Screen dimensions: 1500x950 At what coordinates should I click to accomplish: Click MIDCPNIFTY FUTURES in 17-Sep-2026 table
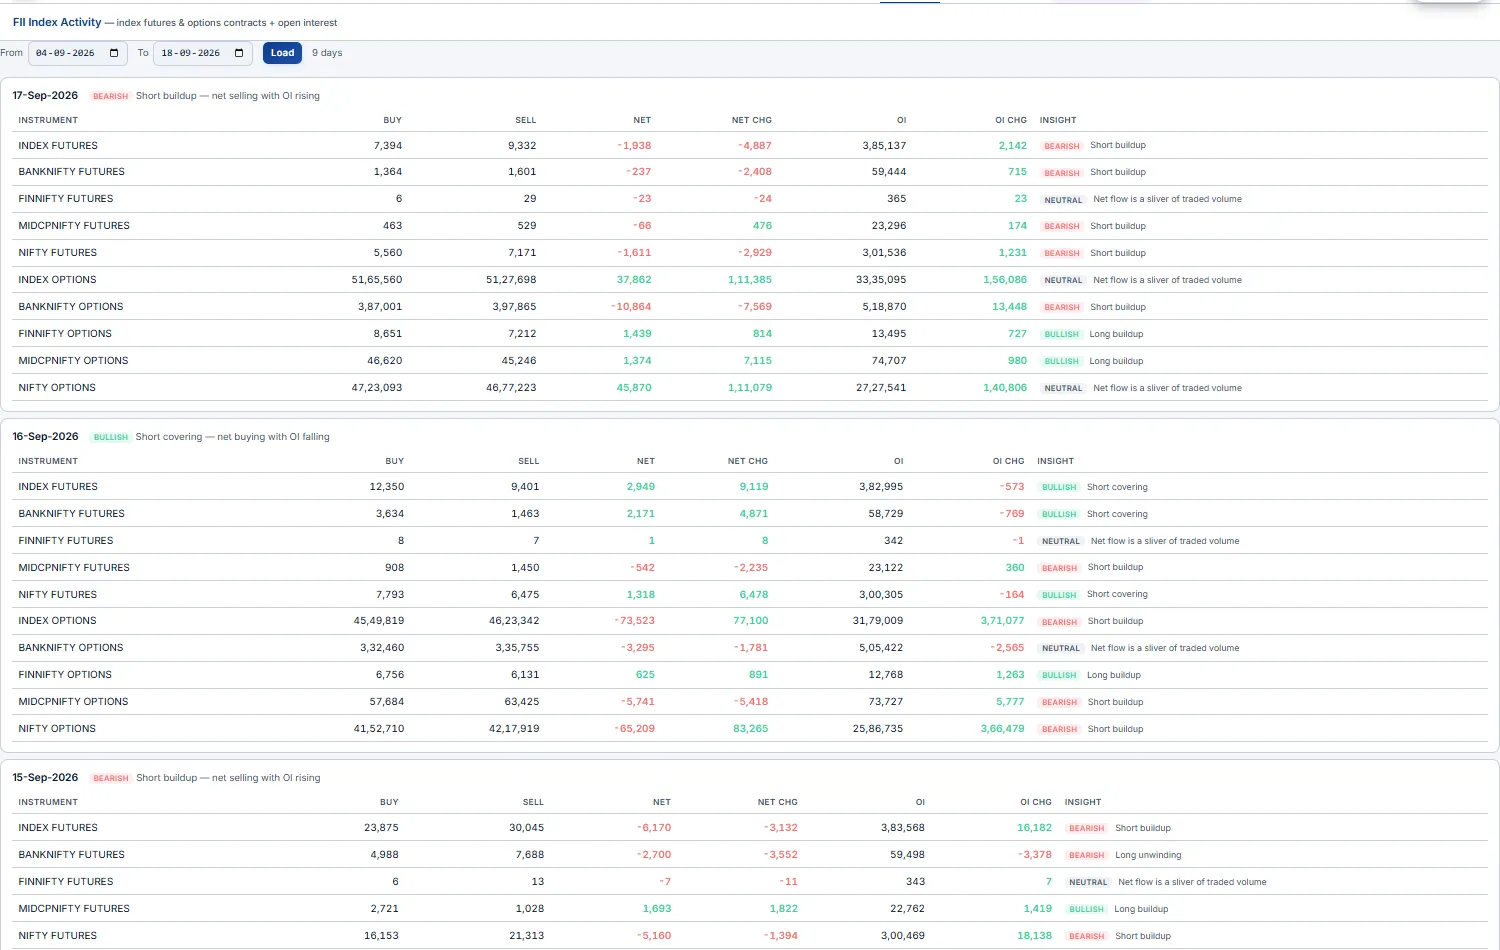pyautogui.click(x=74, y=226)
